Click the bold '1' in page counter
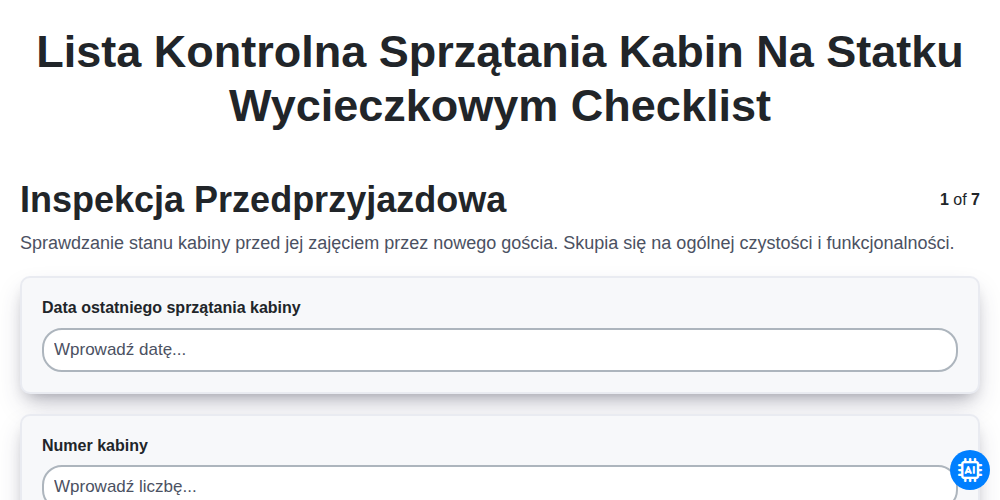Viewport: 1000px width, 500px height. [x=944, y=200]
